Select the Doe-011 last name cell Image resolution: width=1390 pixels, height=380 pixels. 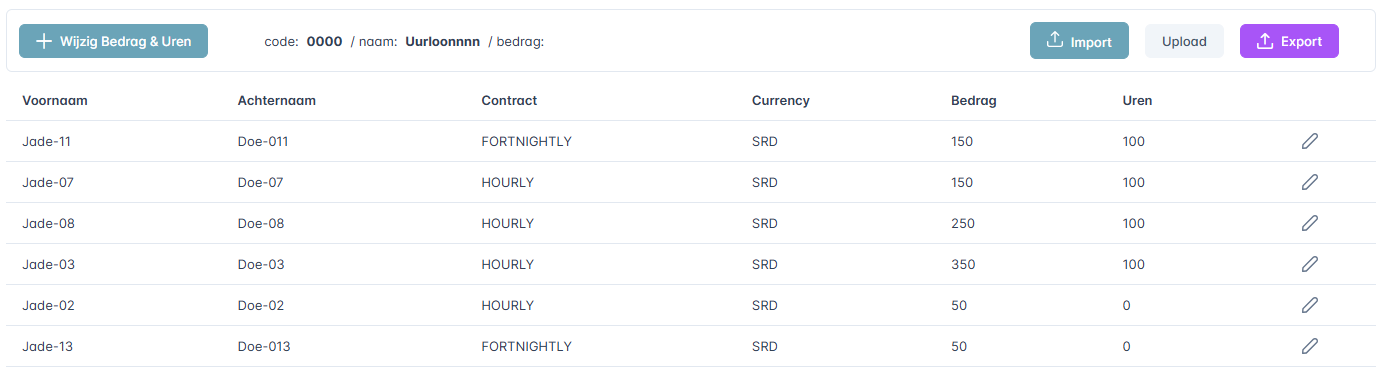[263, 141]
